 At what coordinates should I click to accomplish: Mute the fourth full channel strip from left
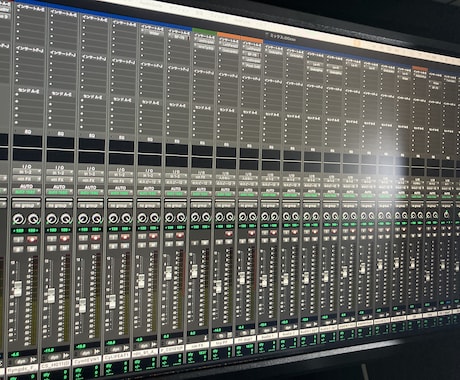(125, 246)
